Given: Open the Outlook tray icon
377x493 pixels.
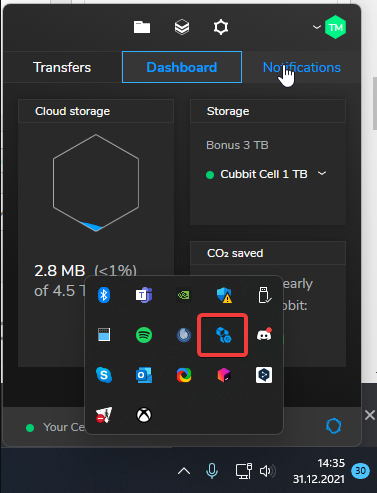Looking at the screenshot, I should click(x=144, y=375).
